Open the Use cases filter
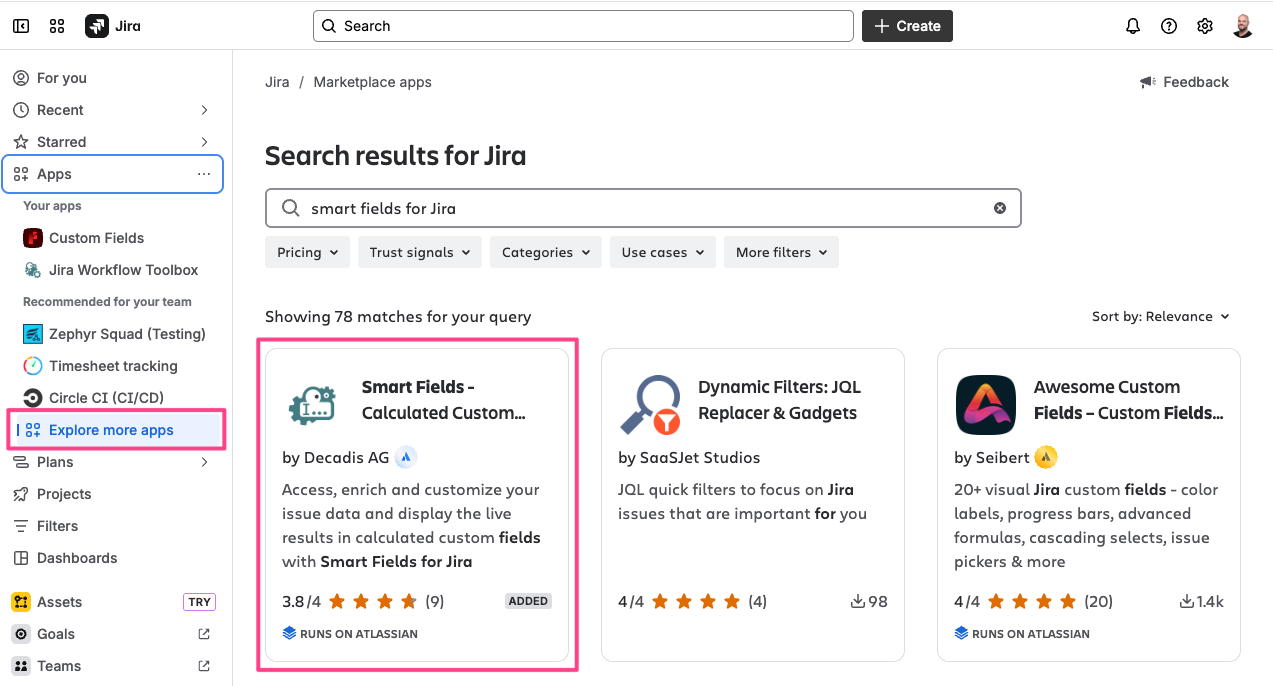The image size is (1273, 686). click(663, 252)
